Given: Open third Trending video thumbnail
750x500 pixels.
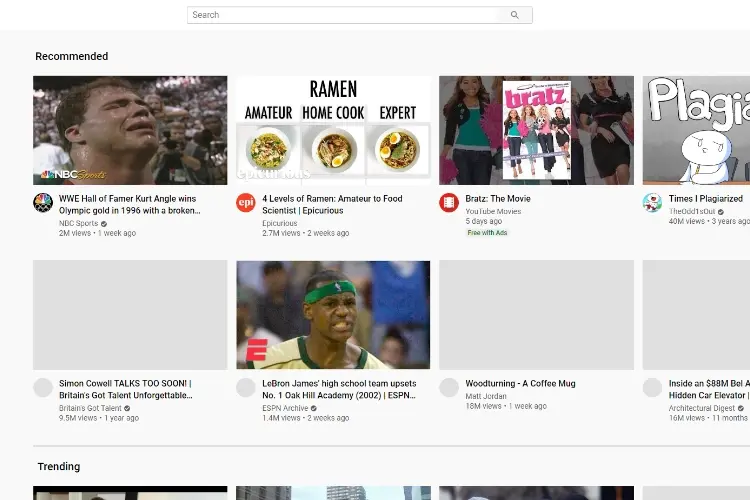Looking at the screenshot, I should tap(537, 493).
